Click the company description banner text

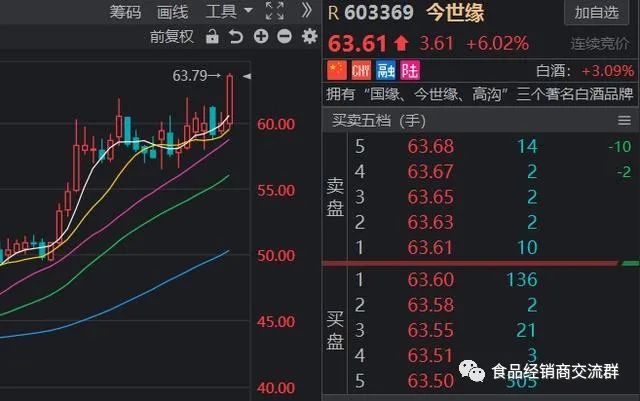pos(480,94)
